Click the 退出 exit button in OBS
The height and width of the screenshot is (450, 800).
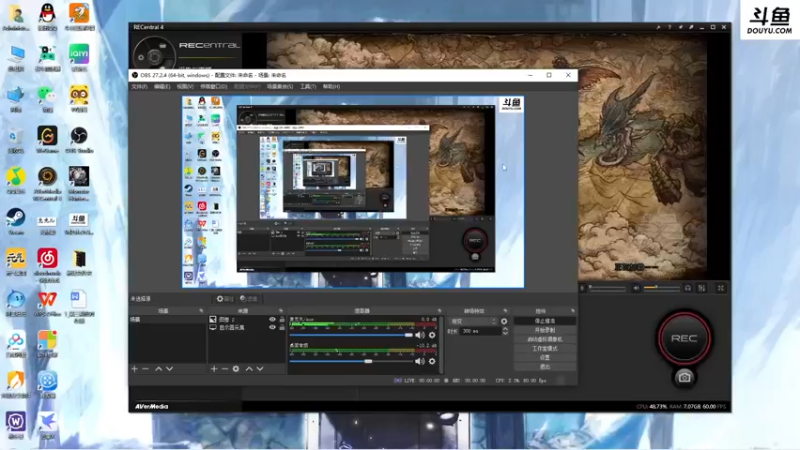544,367
